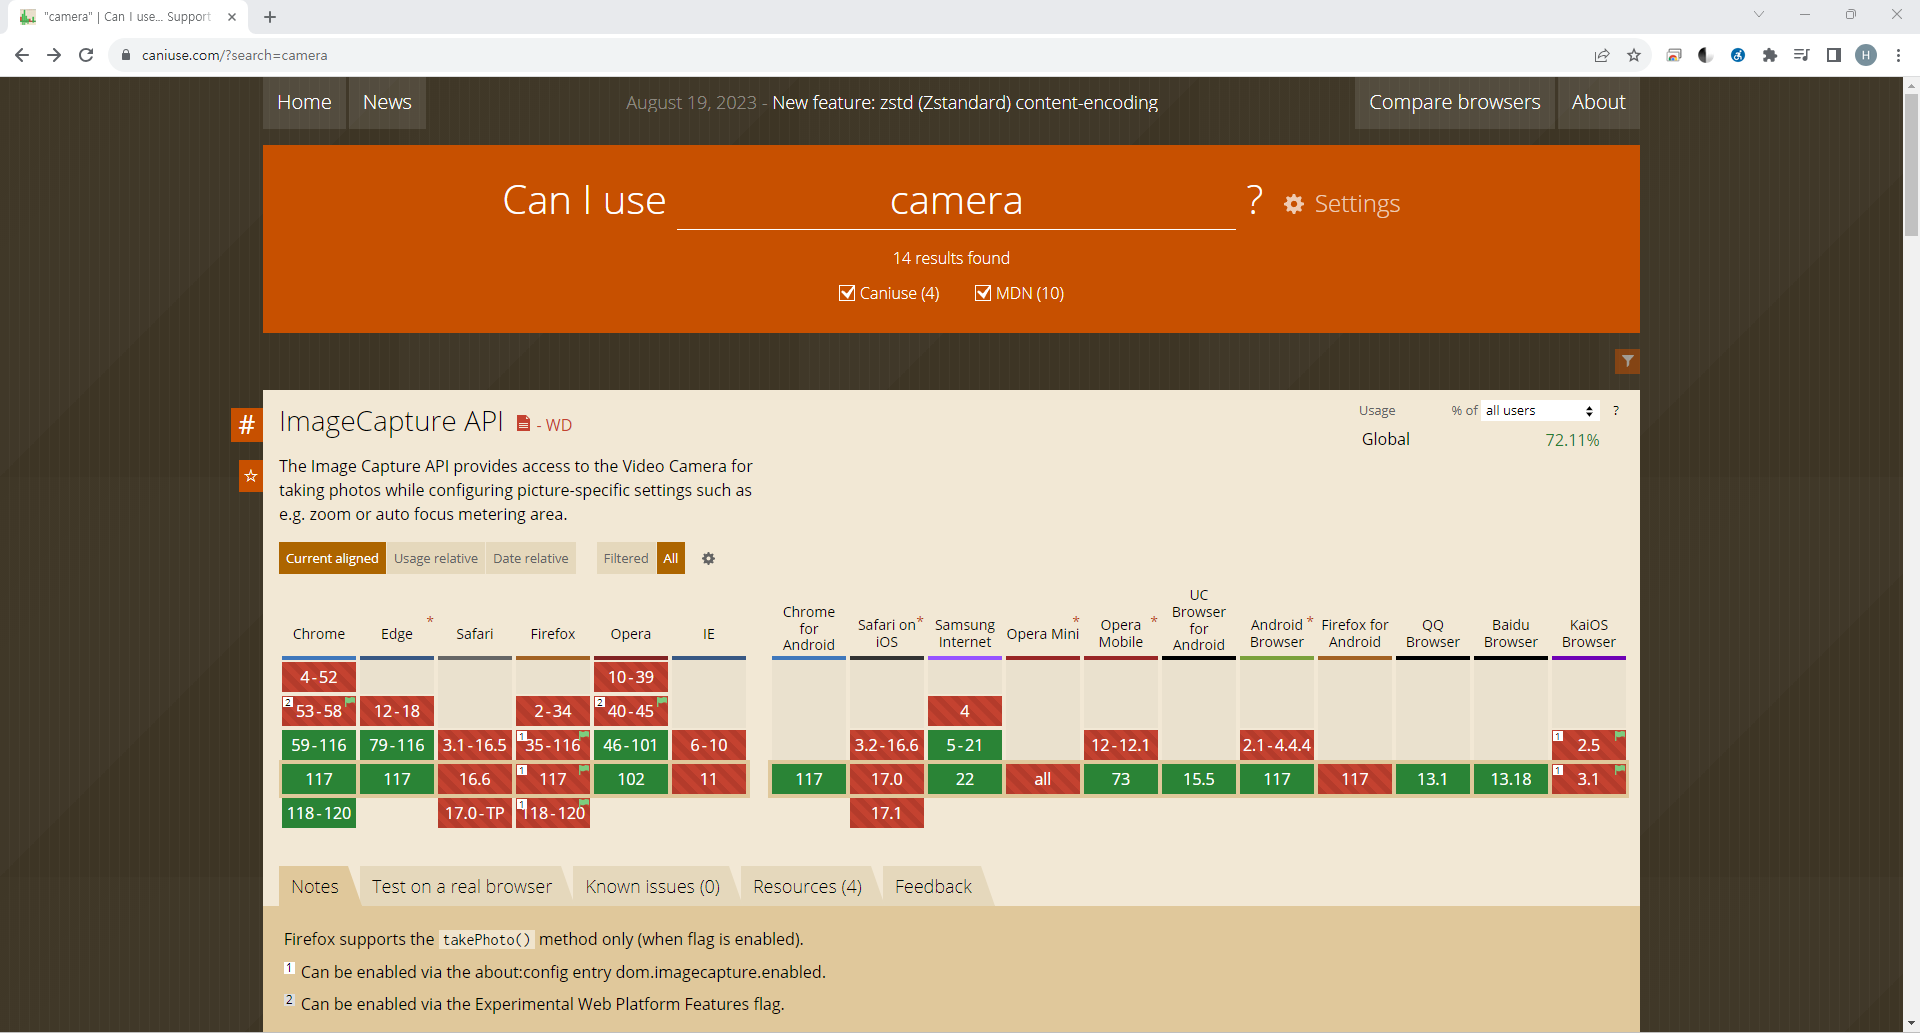
Task: View site info lock icon
Action: coord(126,55)
